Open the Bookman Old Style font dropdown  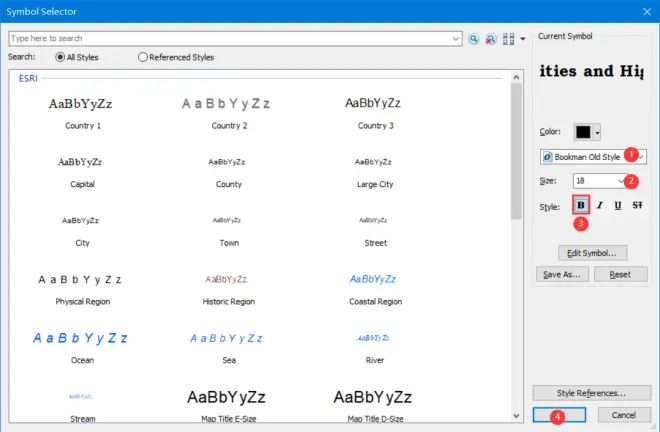point(593,157)
